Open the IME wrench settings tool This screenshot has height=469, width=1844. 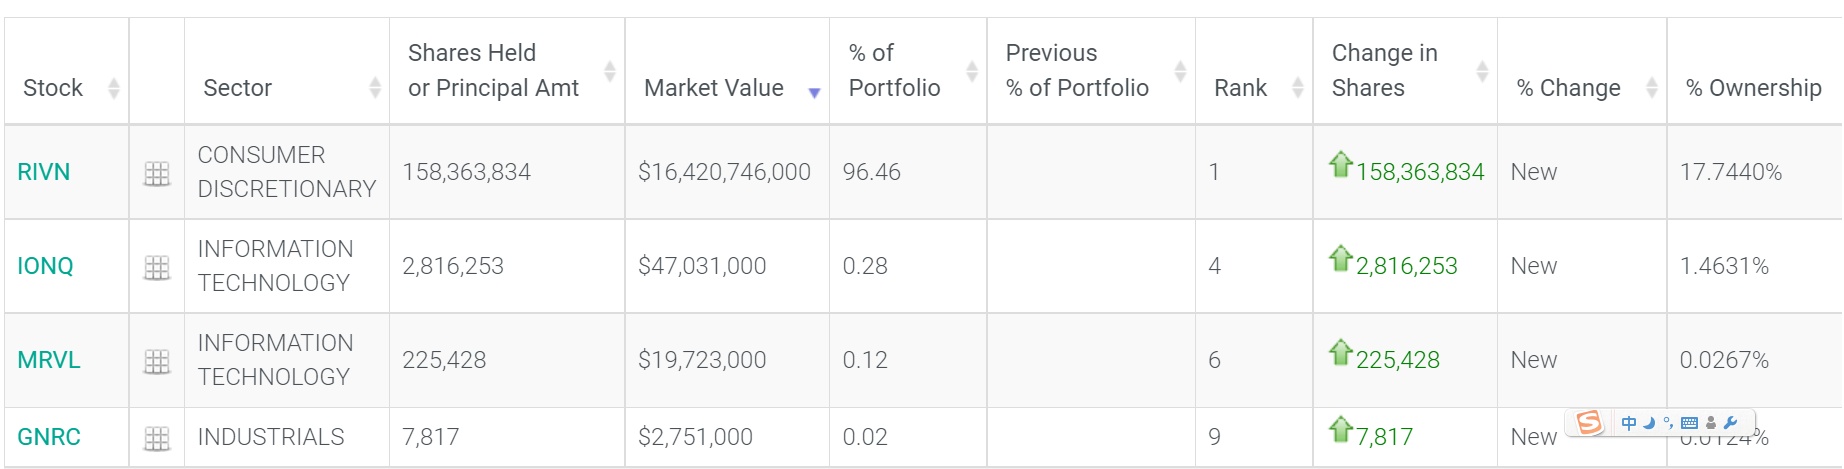click(1731, 423)
